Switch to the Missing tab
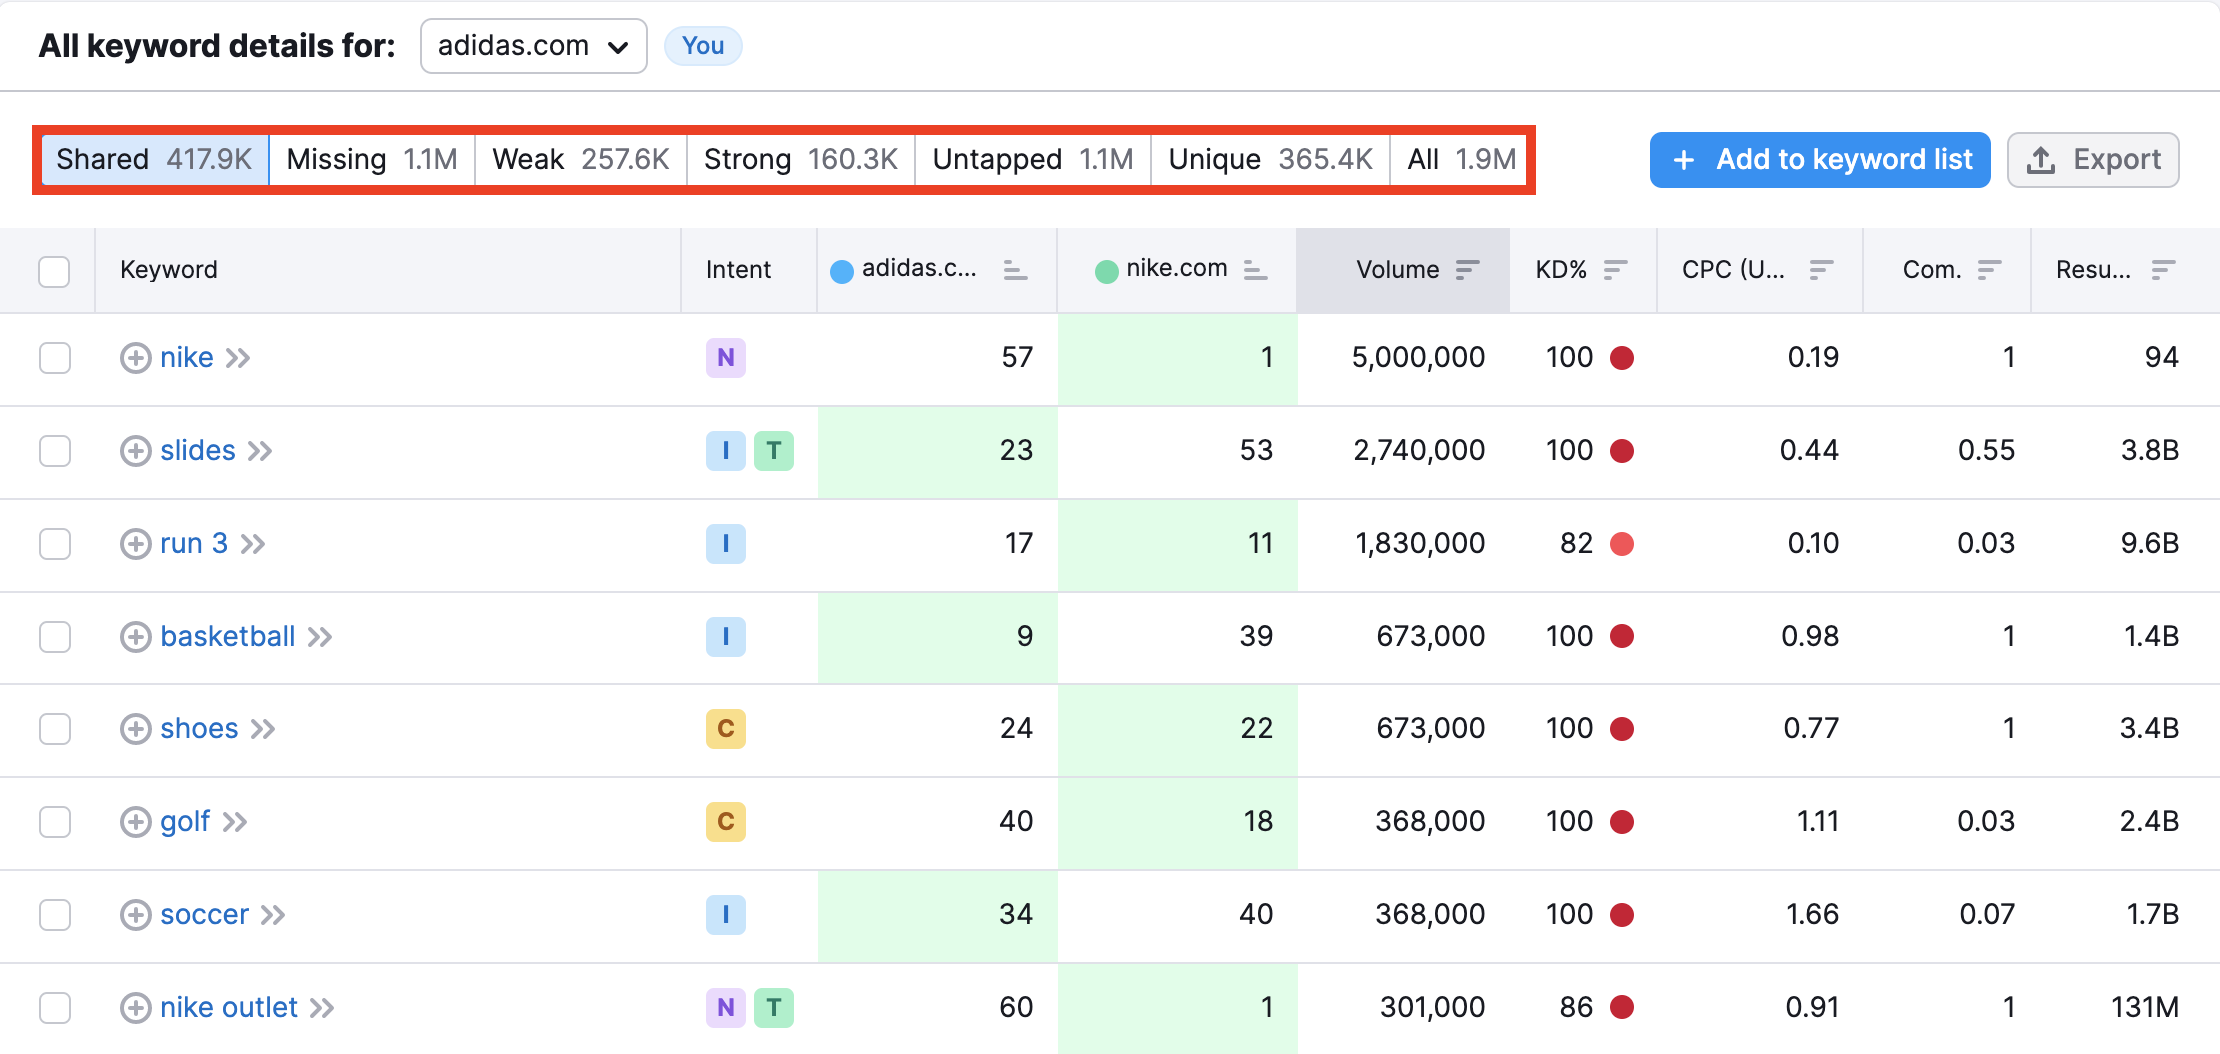The height and width of the screenshot is (1054, 2220). click(370, 158)
